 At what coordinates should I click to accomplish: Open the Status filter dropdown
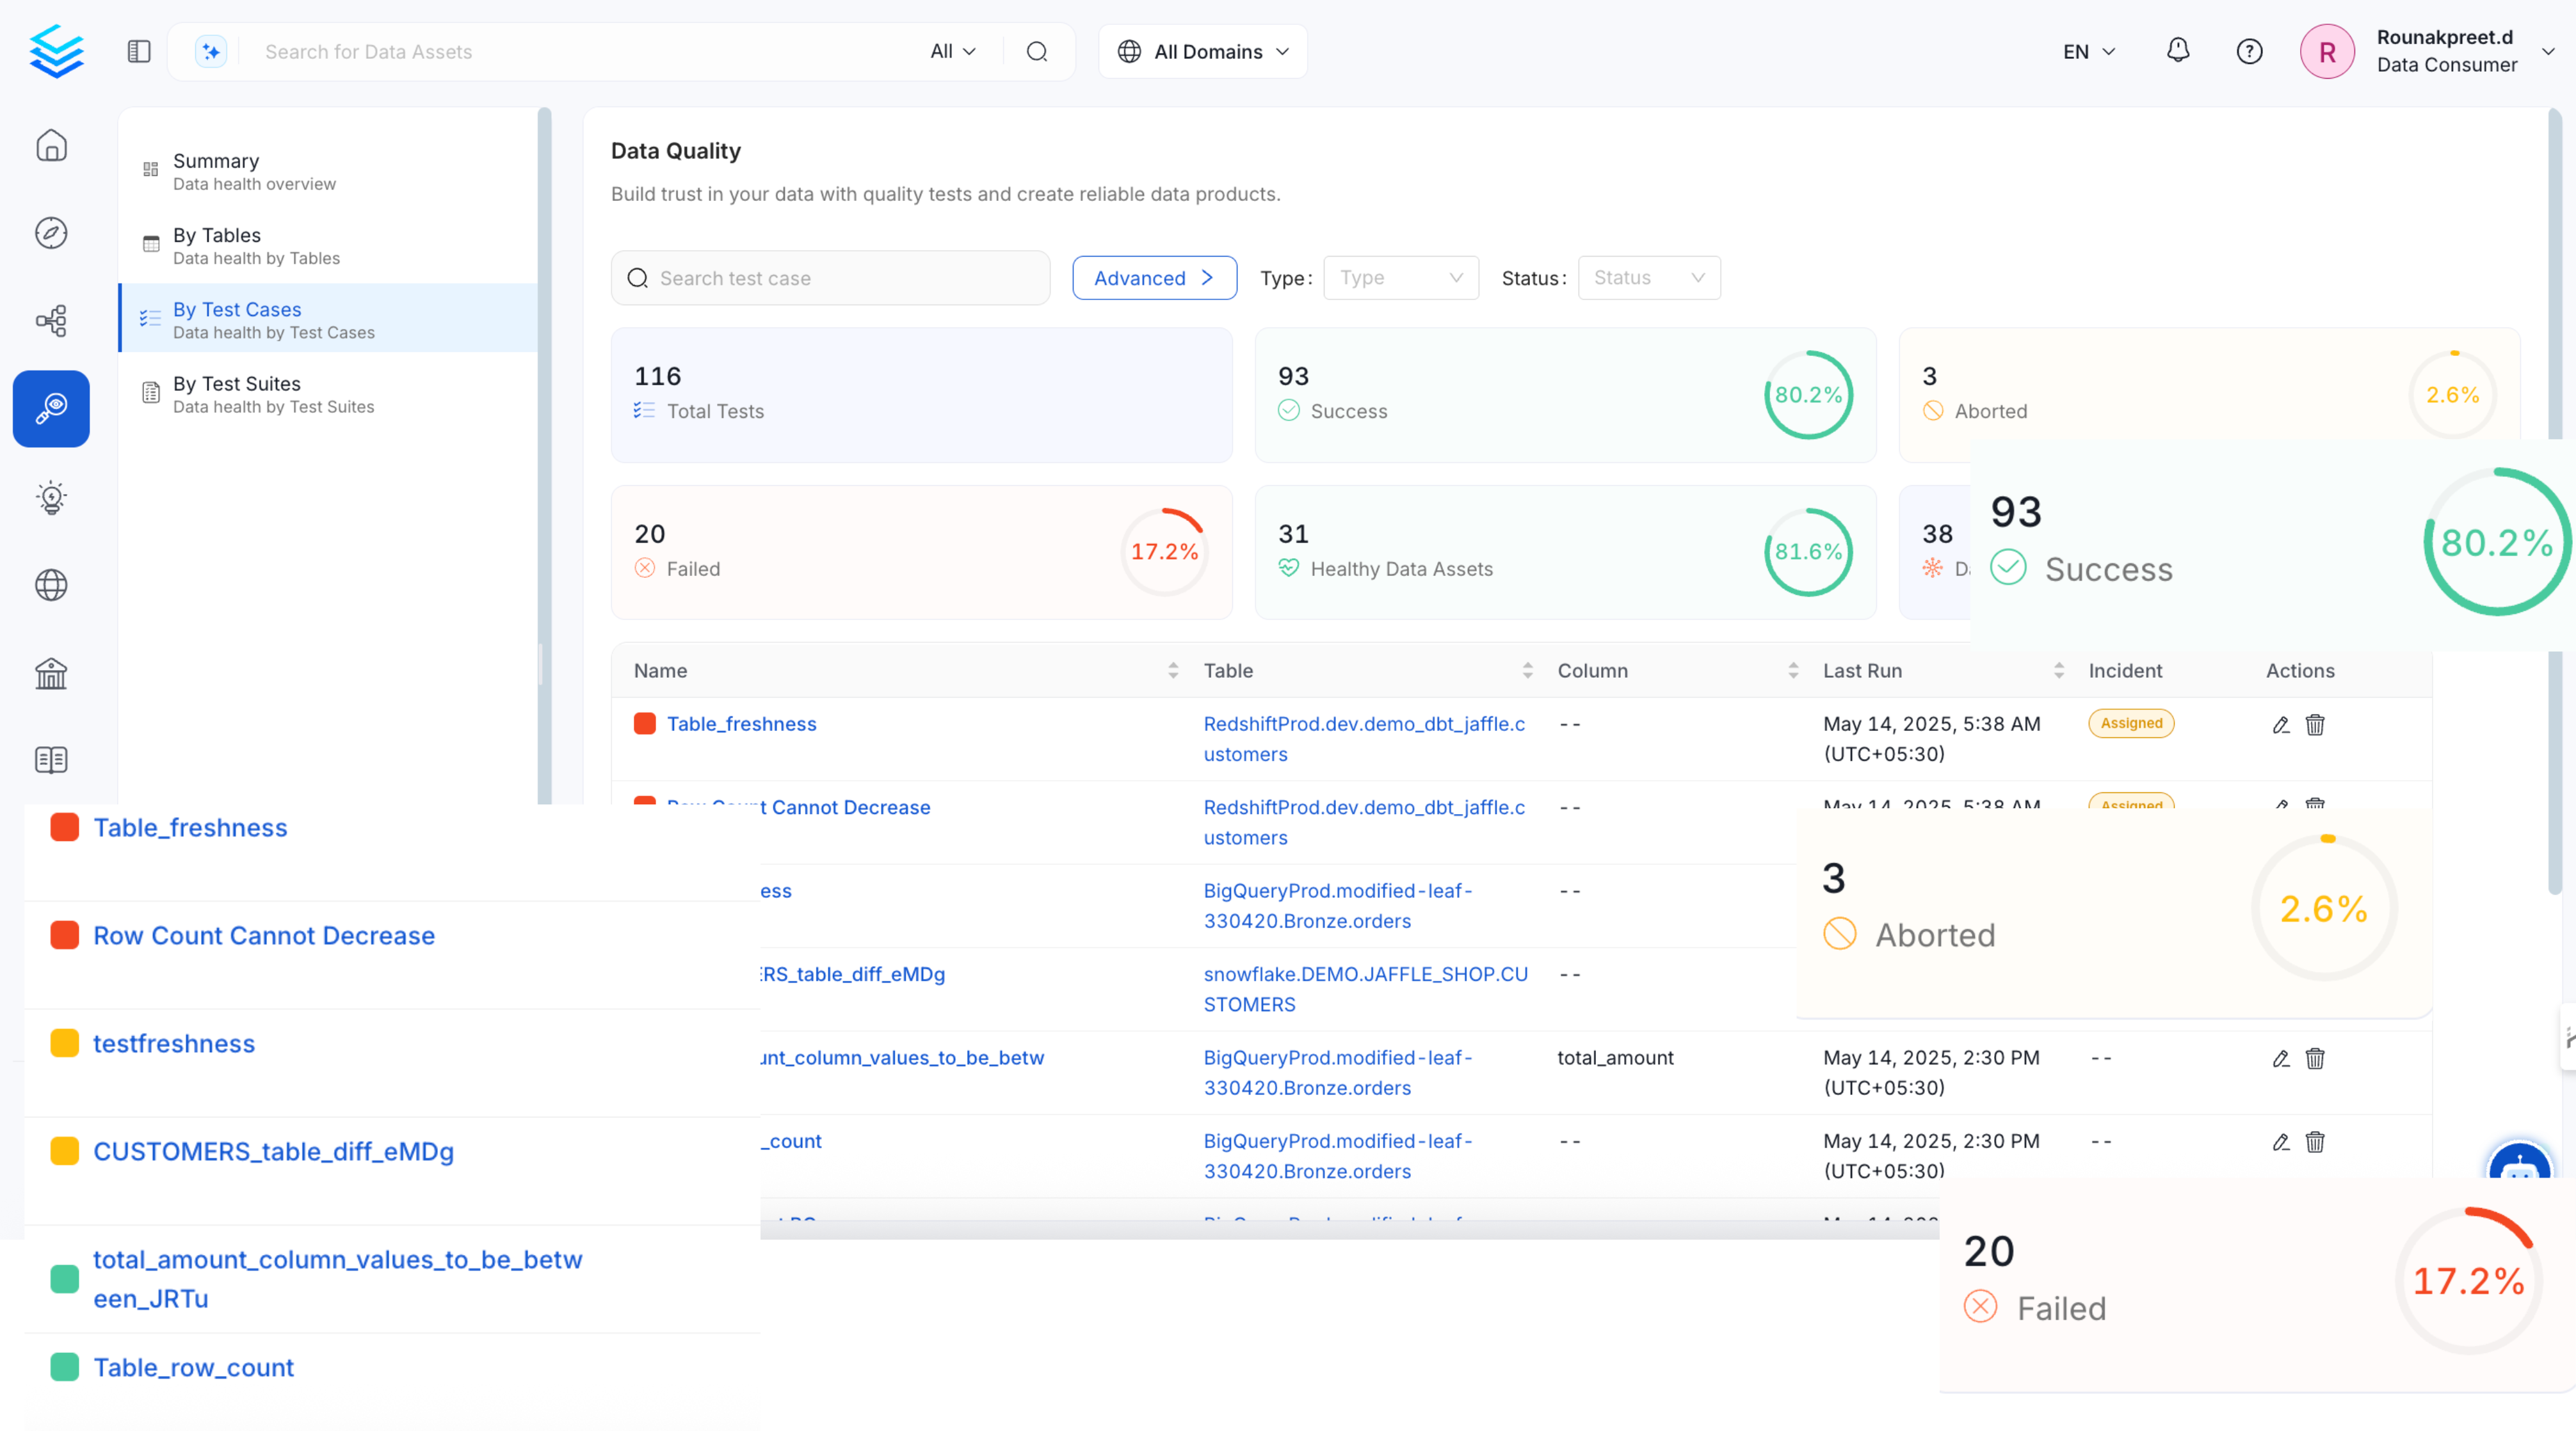coord(1648,278)
